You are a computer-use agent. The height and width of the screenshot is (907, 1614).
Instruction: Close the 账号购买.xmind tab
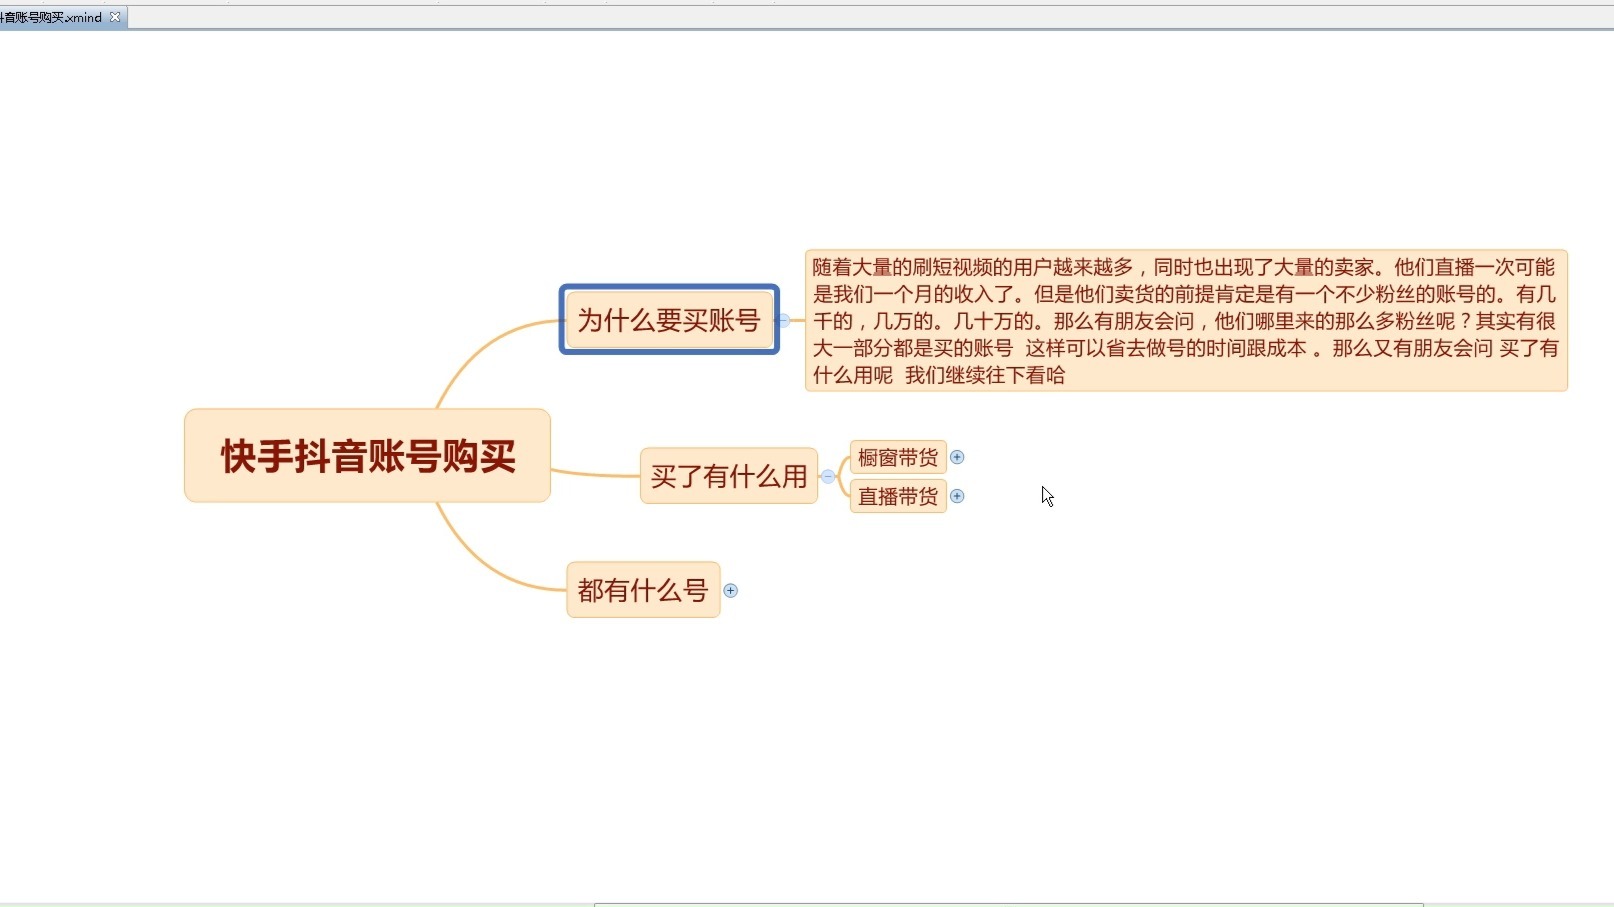(115, 17)
